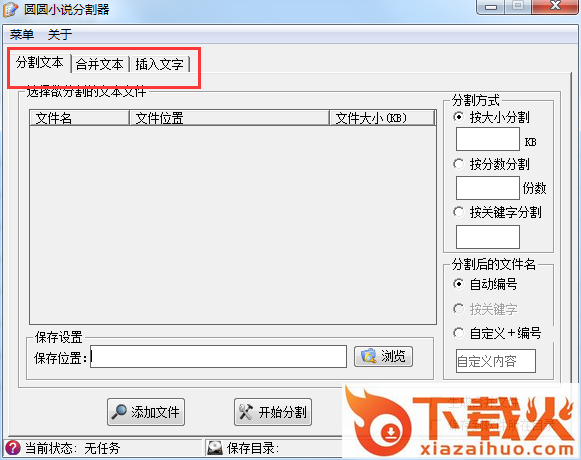The height and width of the screenshot is (460, 581).
Task: Click the app icon in title bar
Action: (10, 9)
